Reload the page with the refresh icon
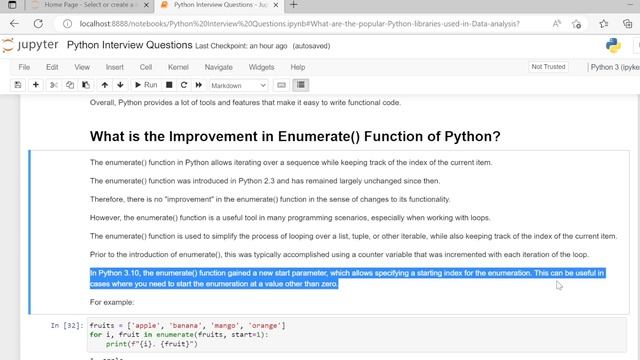 pos(38,24)
